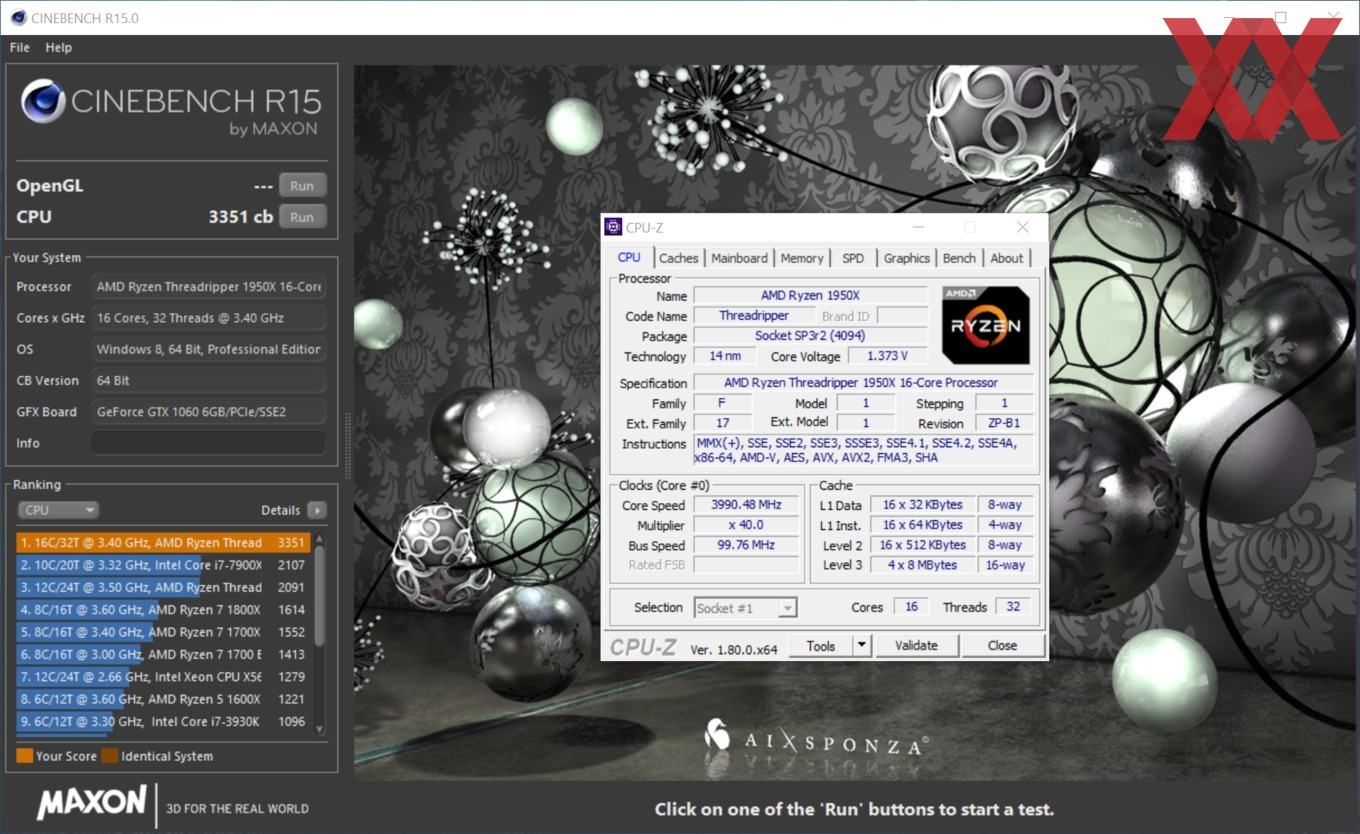Viewport: 1360px width, 834px height.
Task: Click the GFX Board field GeForce GTX 1060
Action: (209, 412)
